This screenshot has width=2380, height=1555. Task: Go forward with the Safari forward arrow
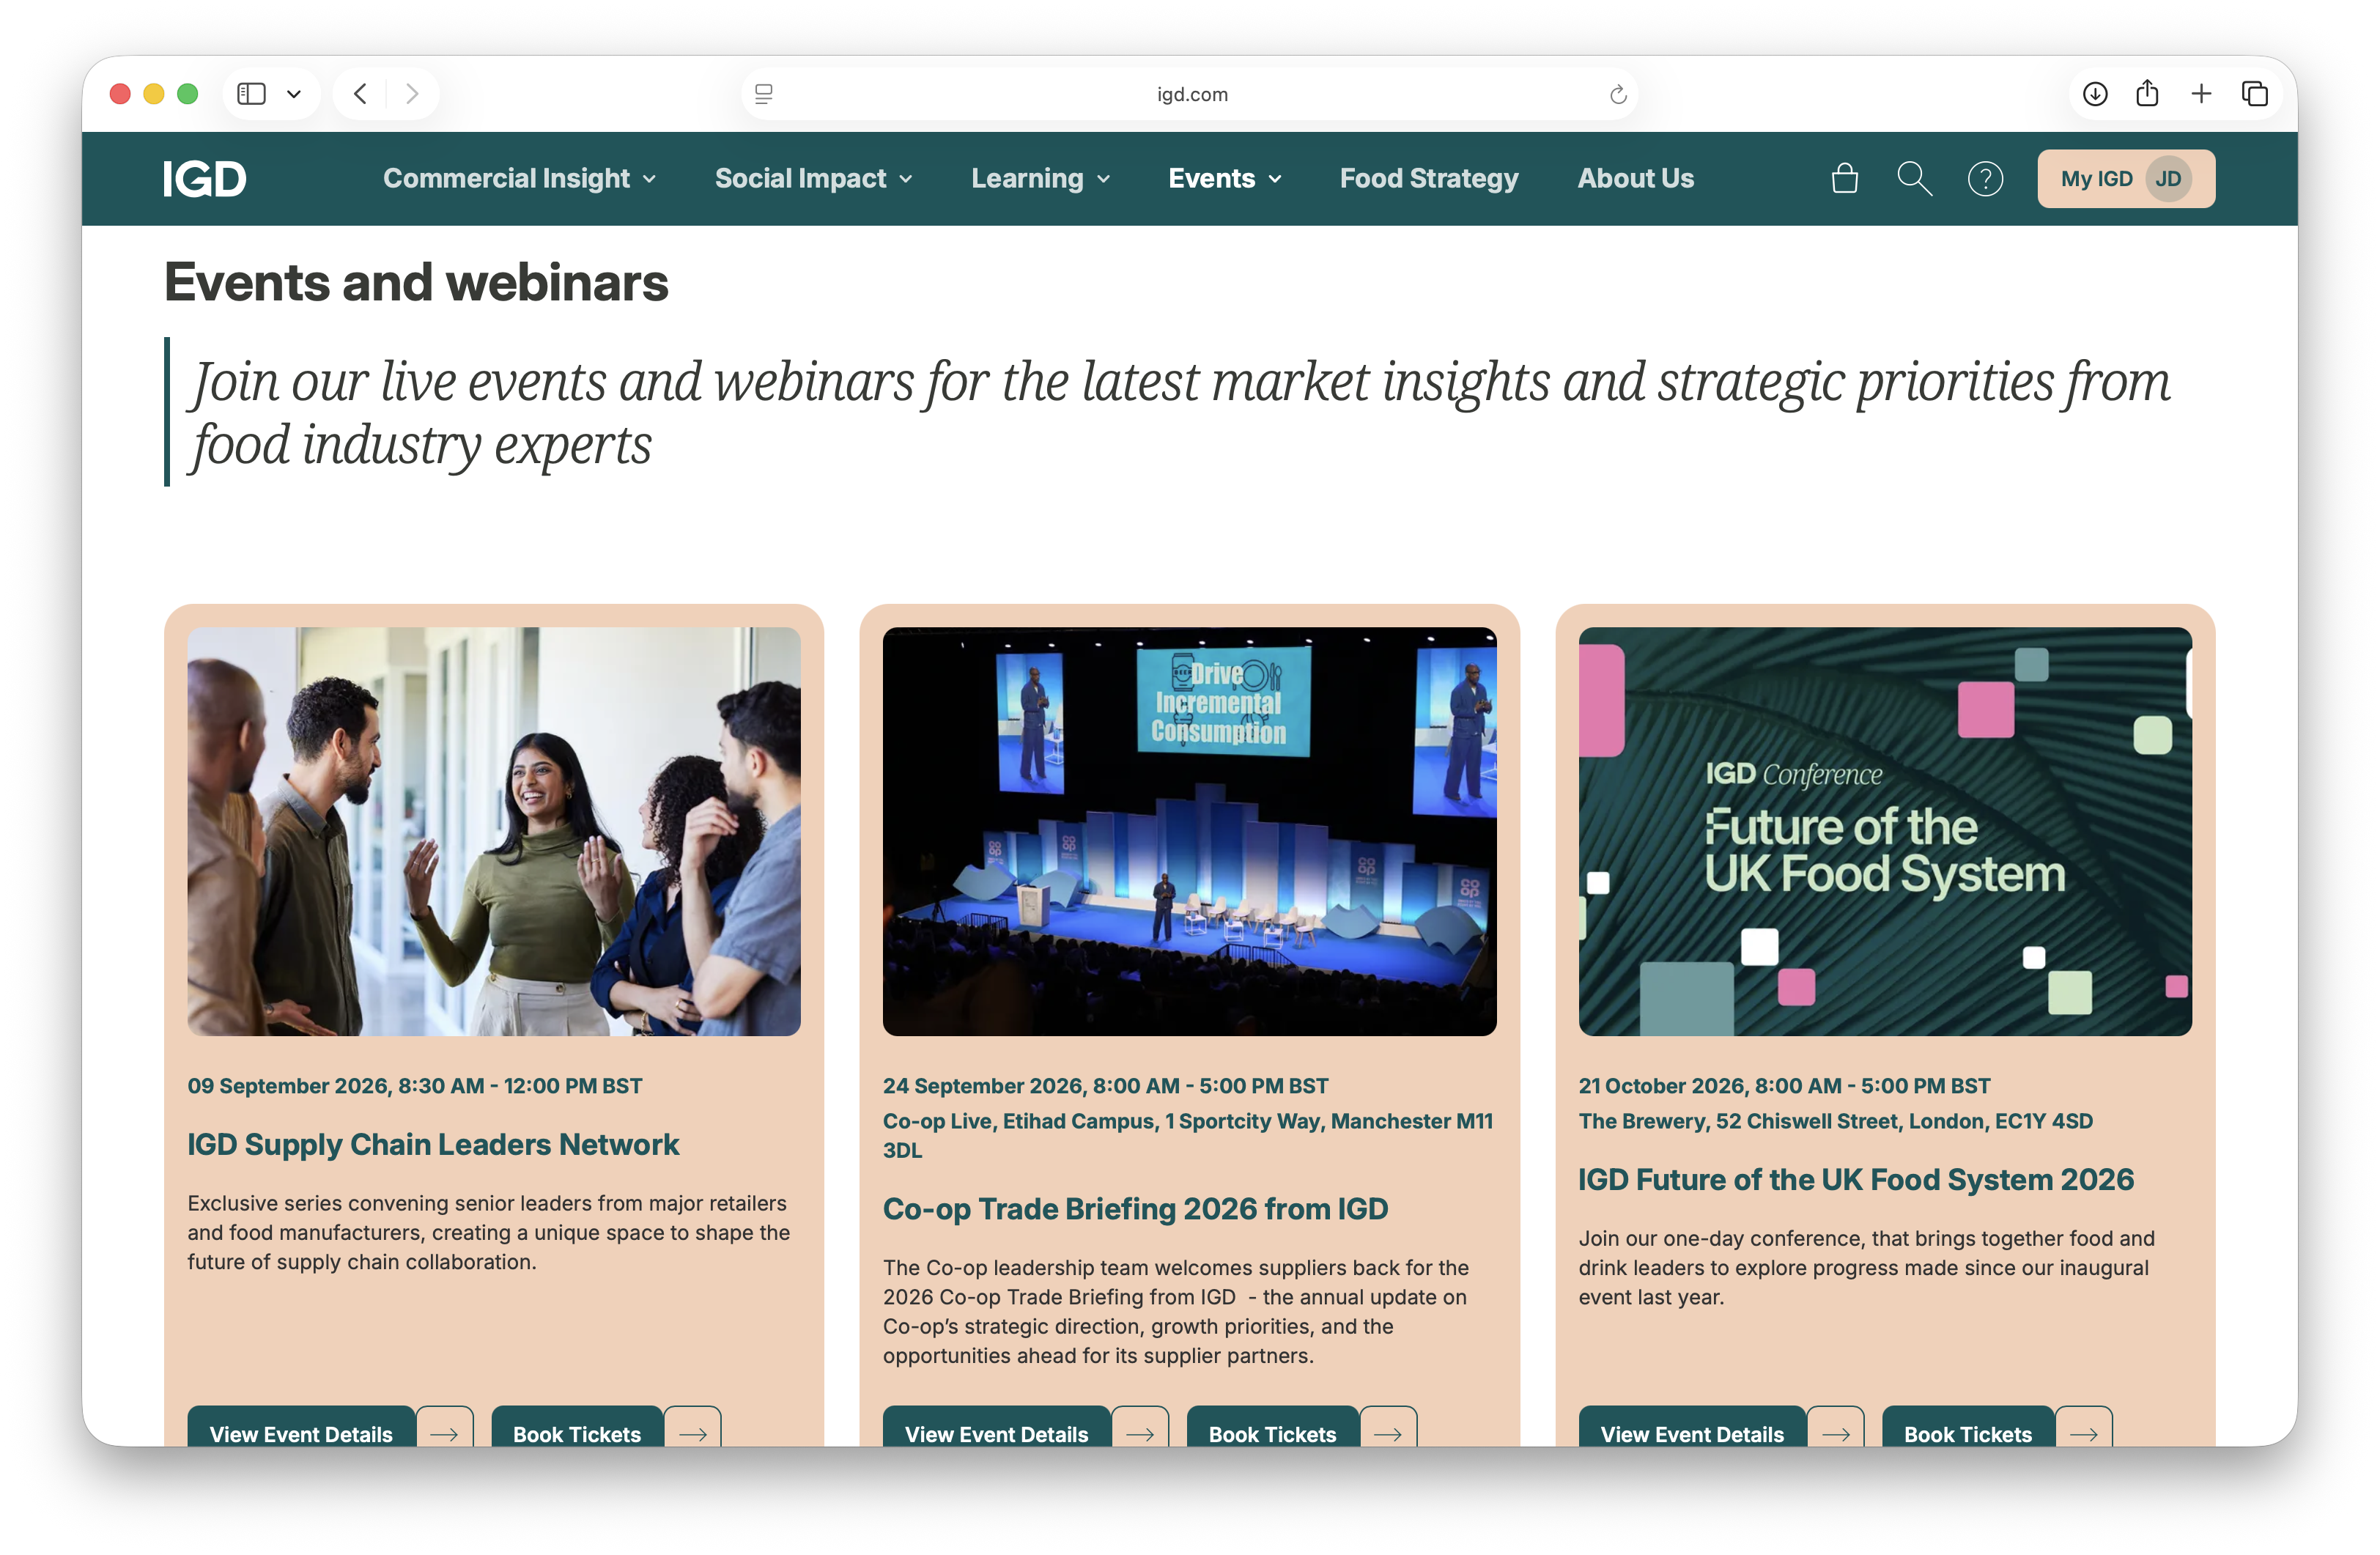[412, 94]
